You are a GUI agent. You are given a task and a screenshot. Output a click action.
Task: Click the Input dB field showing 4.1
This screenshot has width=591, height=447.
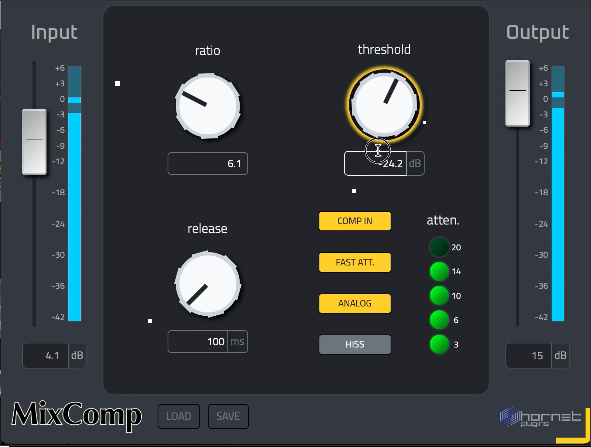(x=46, y=355)
